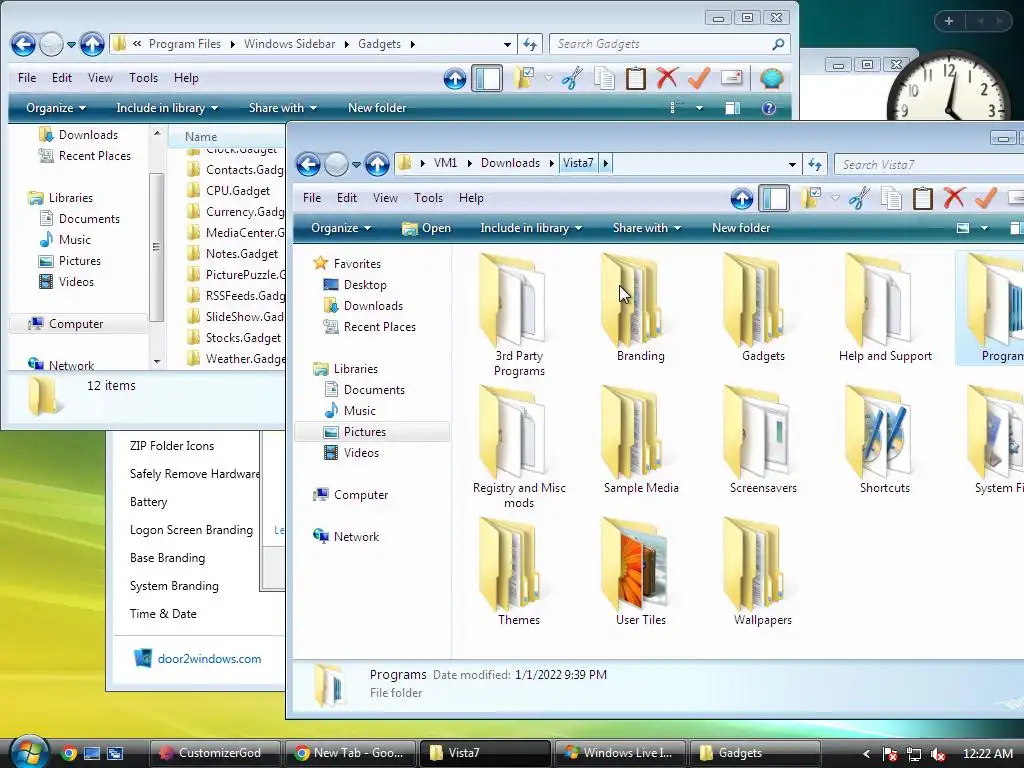
Task: Open Share with dropdown in Vista7 window
Action: [647, 228]
